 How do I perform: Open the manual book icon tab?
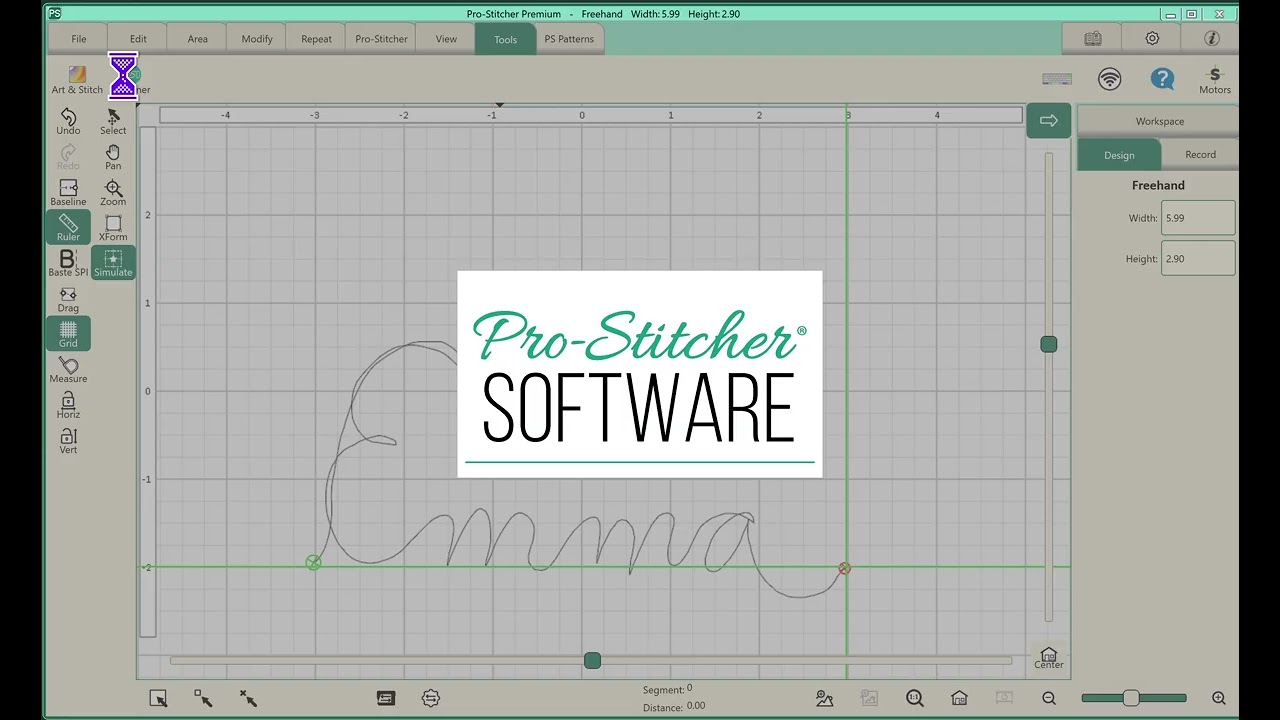pos(1093,39)
